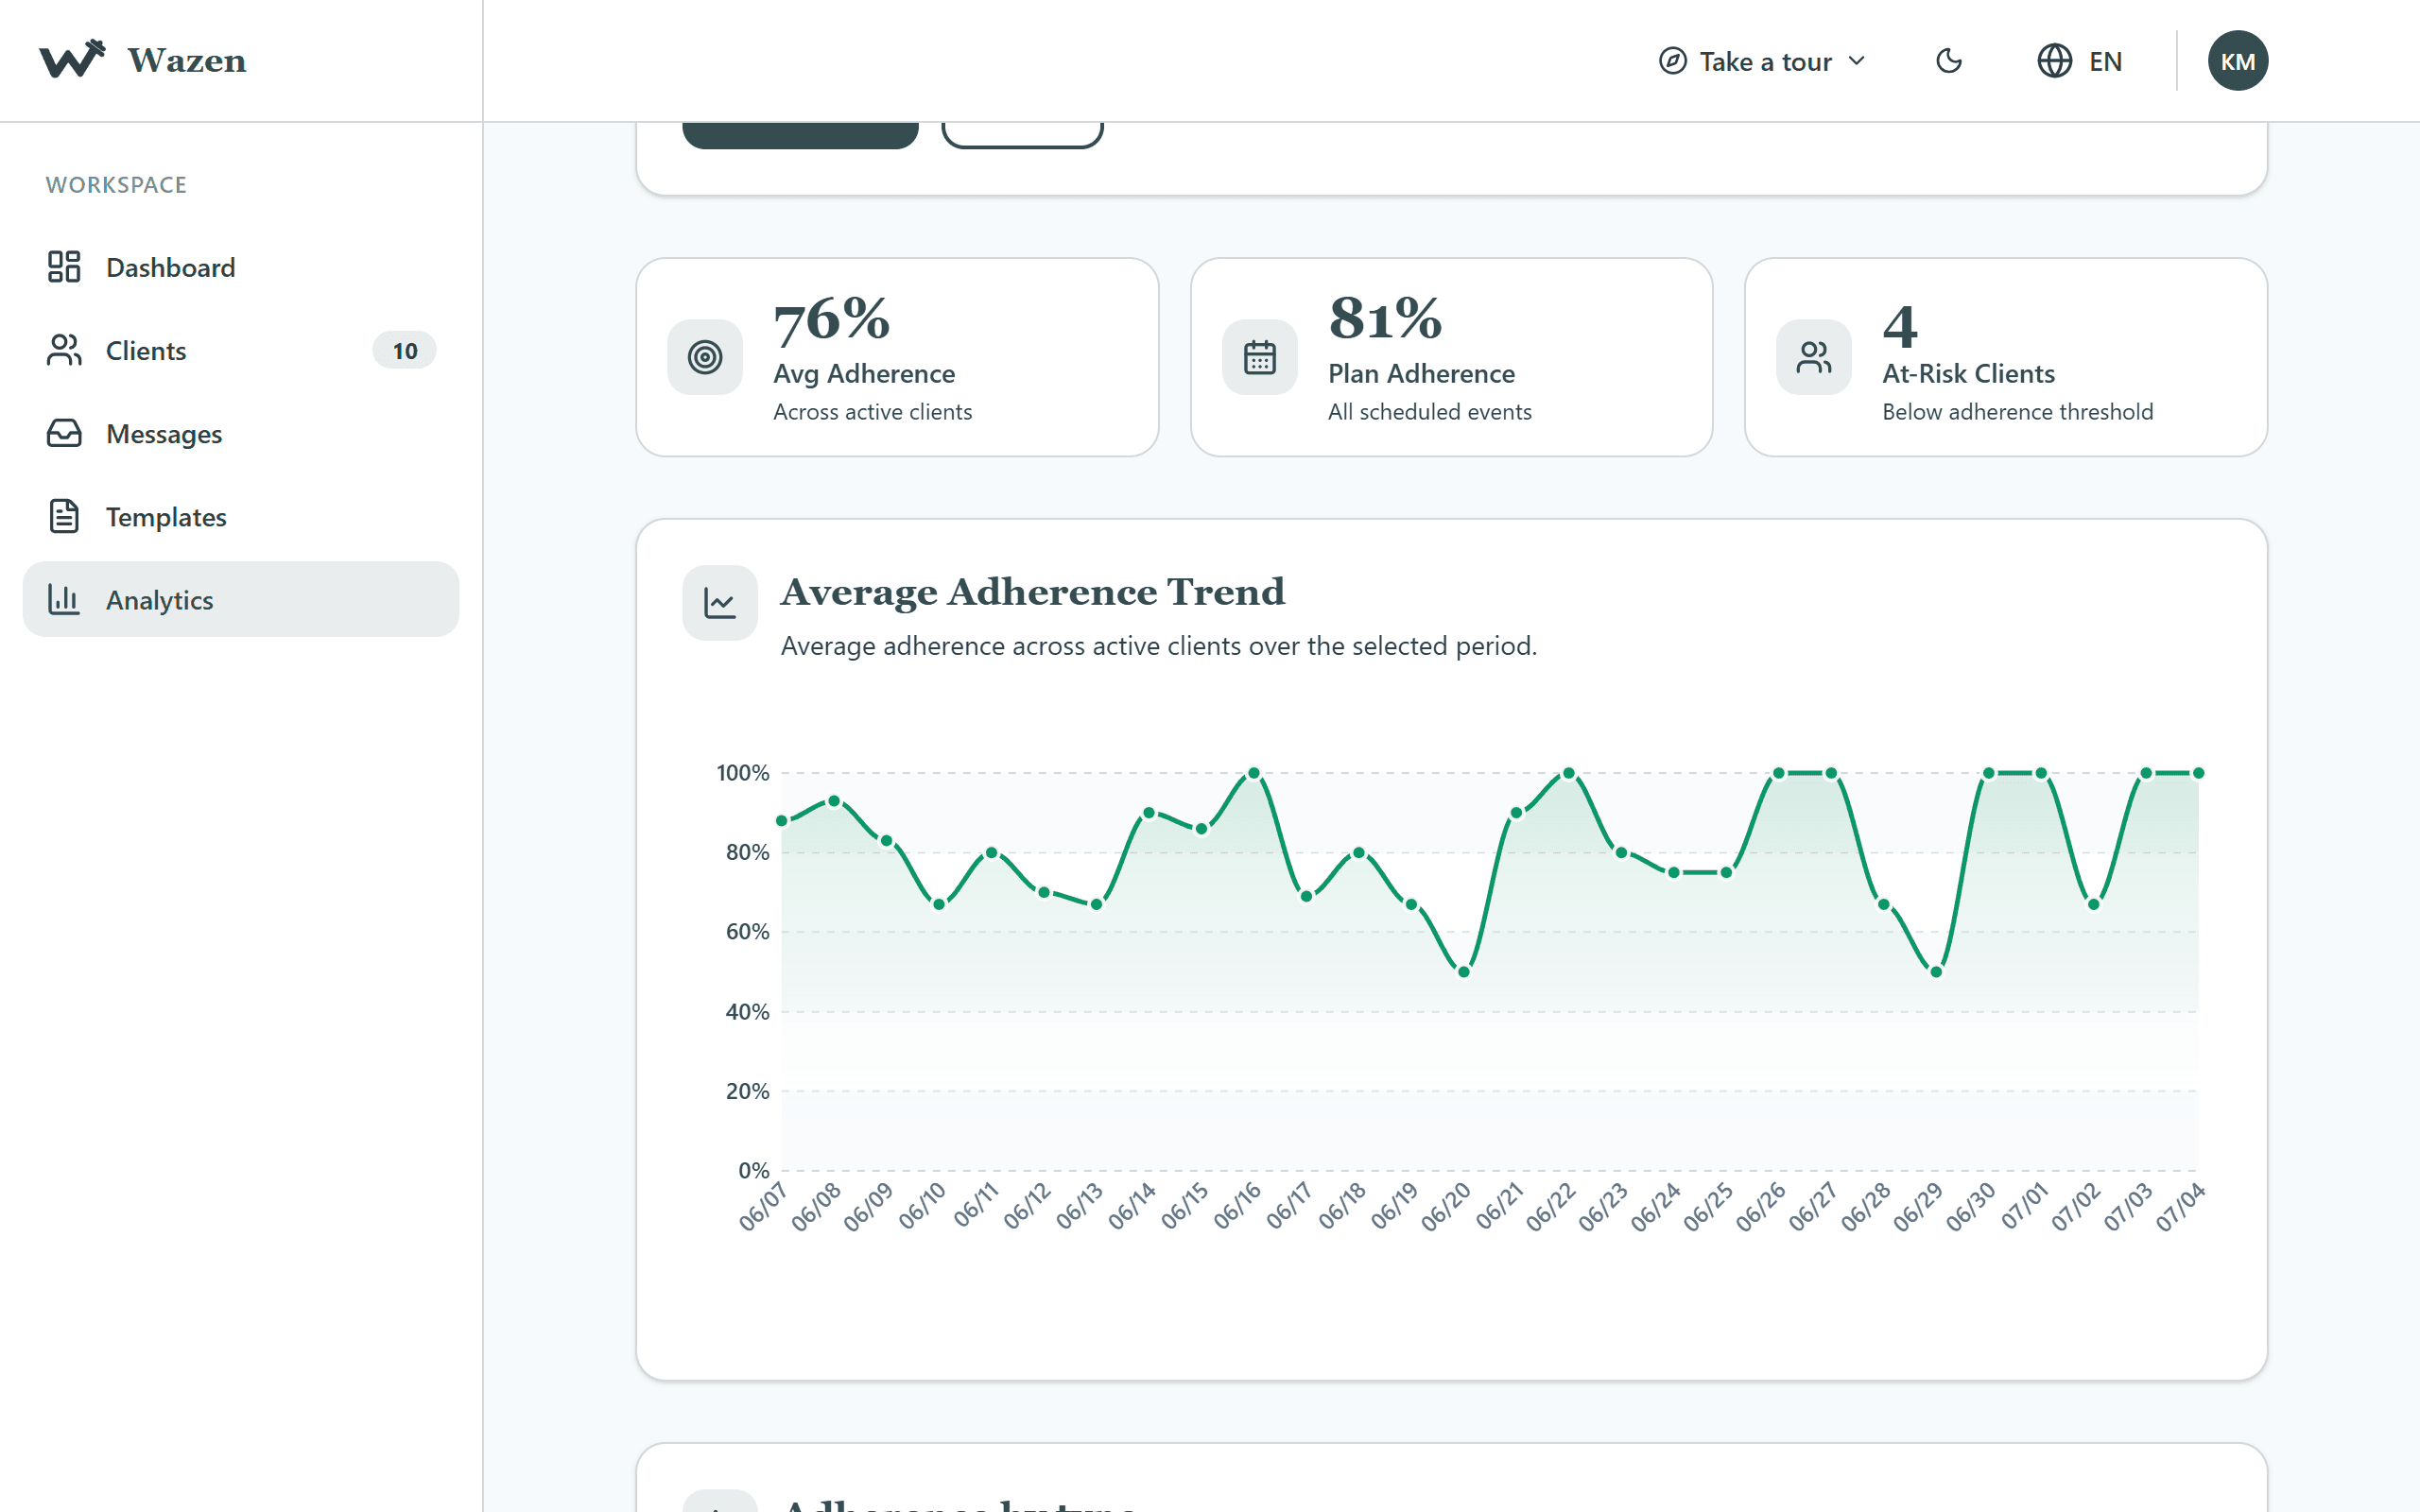Click the Across active clients caption
Viewport: 2420px width, 1512px height.
[872, 412]
